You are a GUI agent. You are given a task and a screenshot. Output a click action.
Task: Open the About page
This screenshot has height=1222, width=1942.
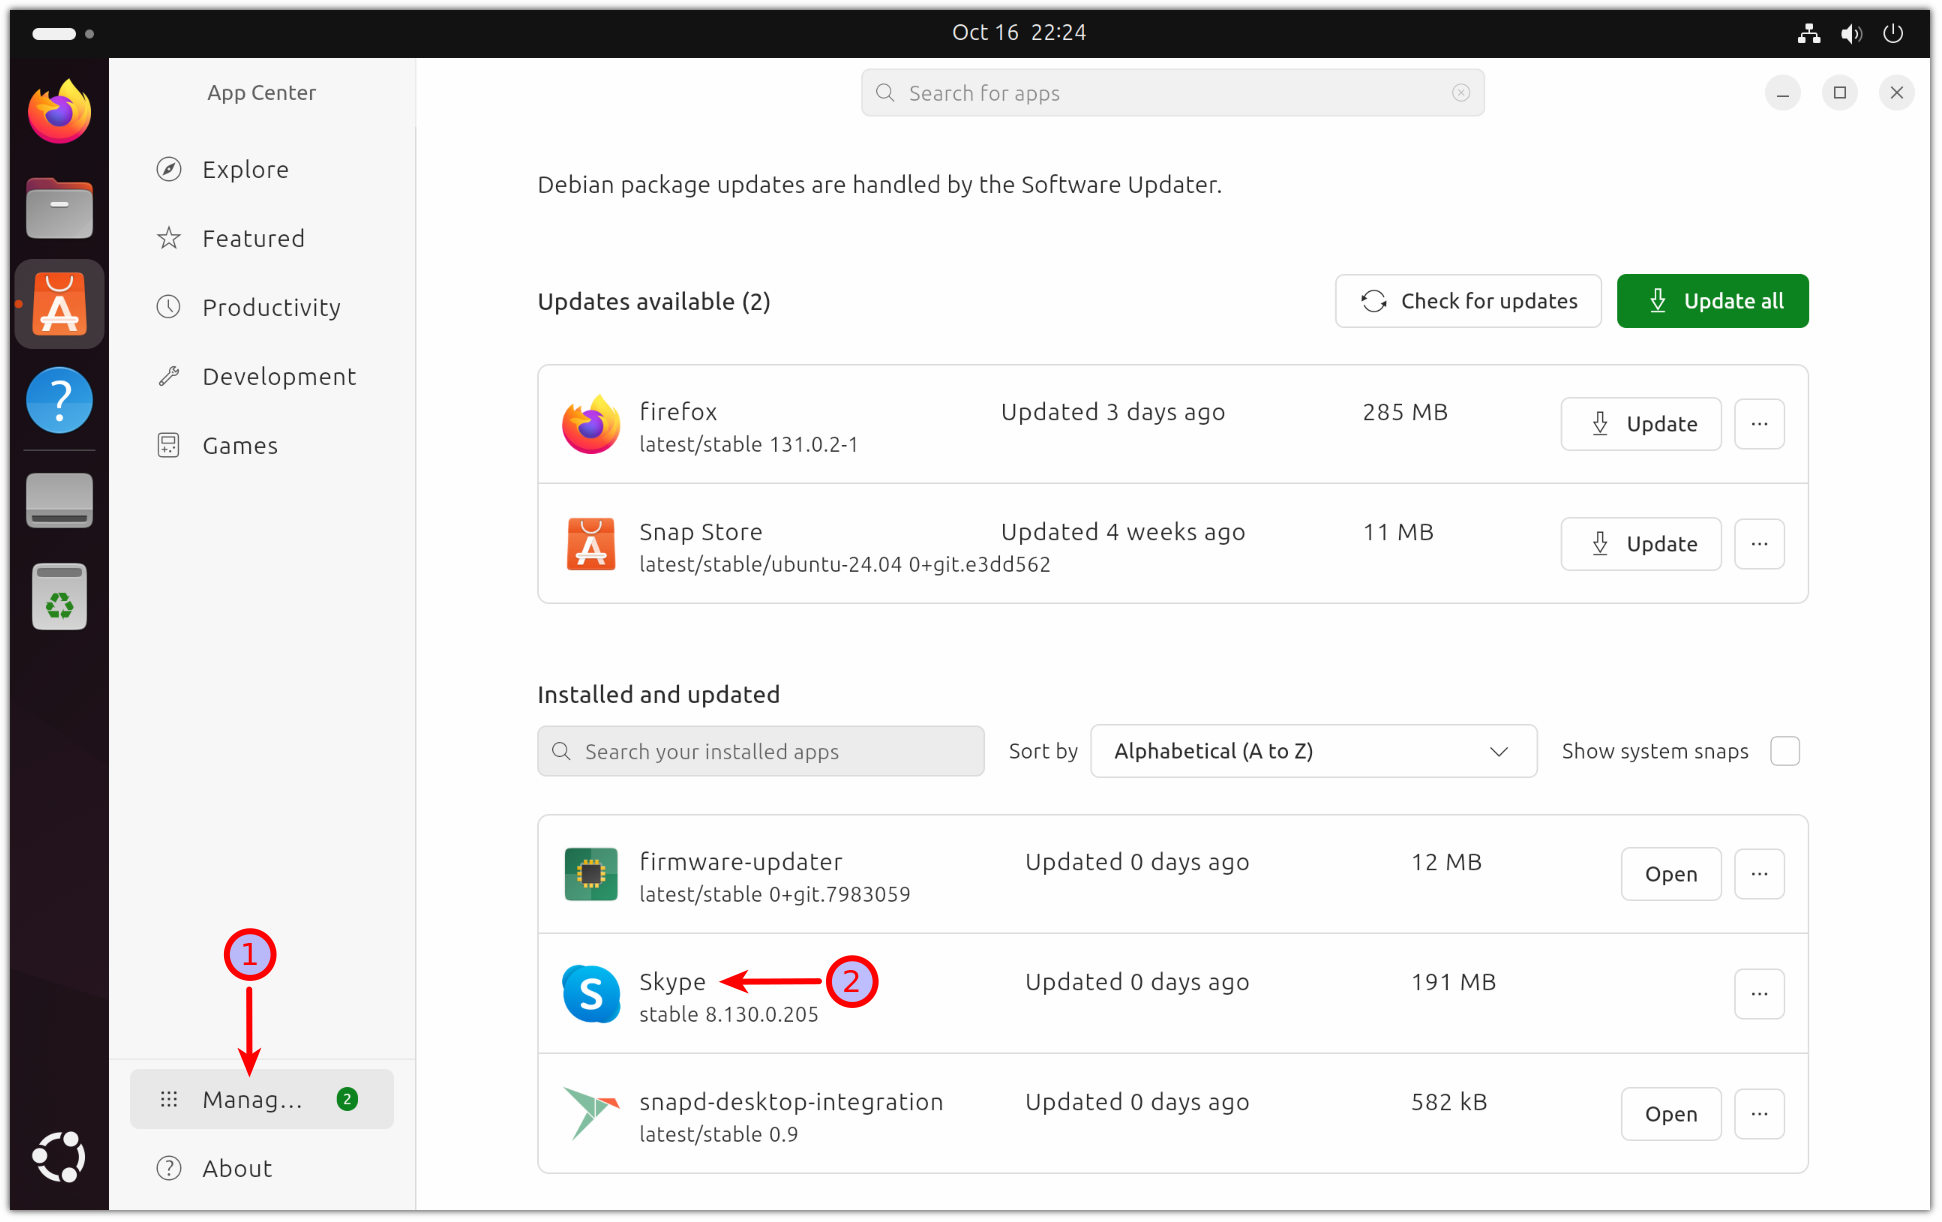[262, 1168]
